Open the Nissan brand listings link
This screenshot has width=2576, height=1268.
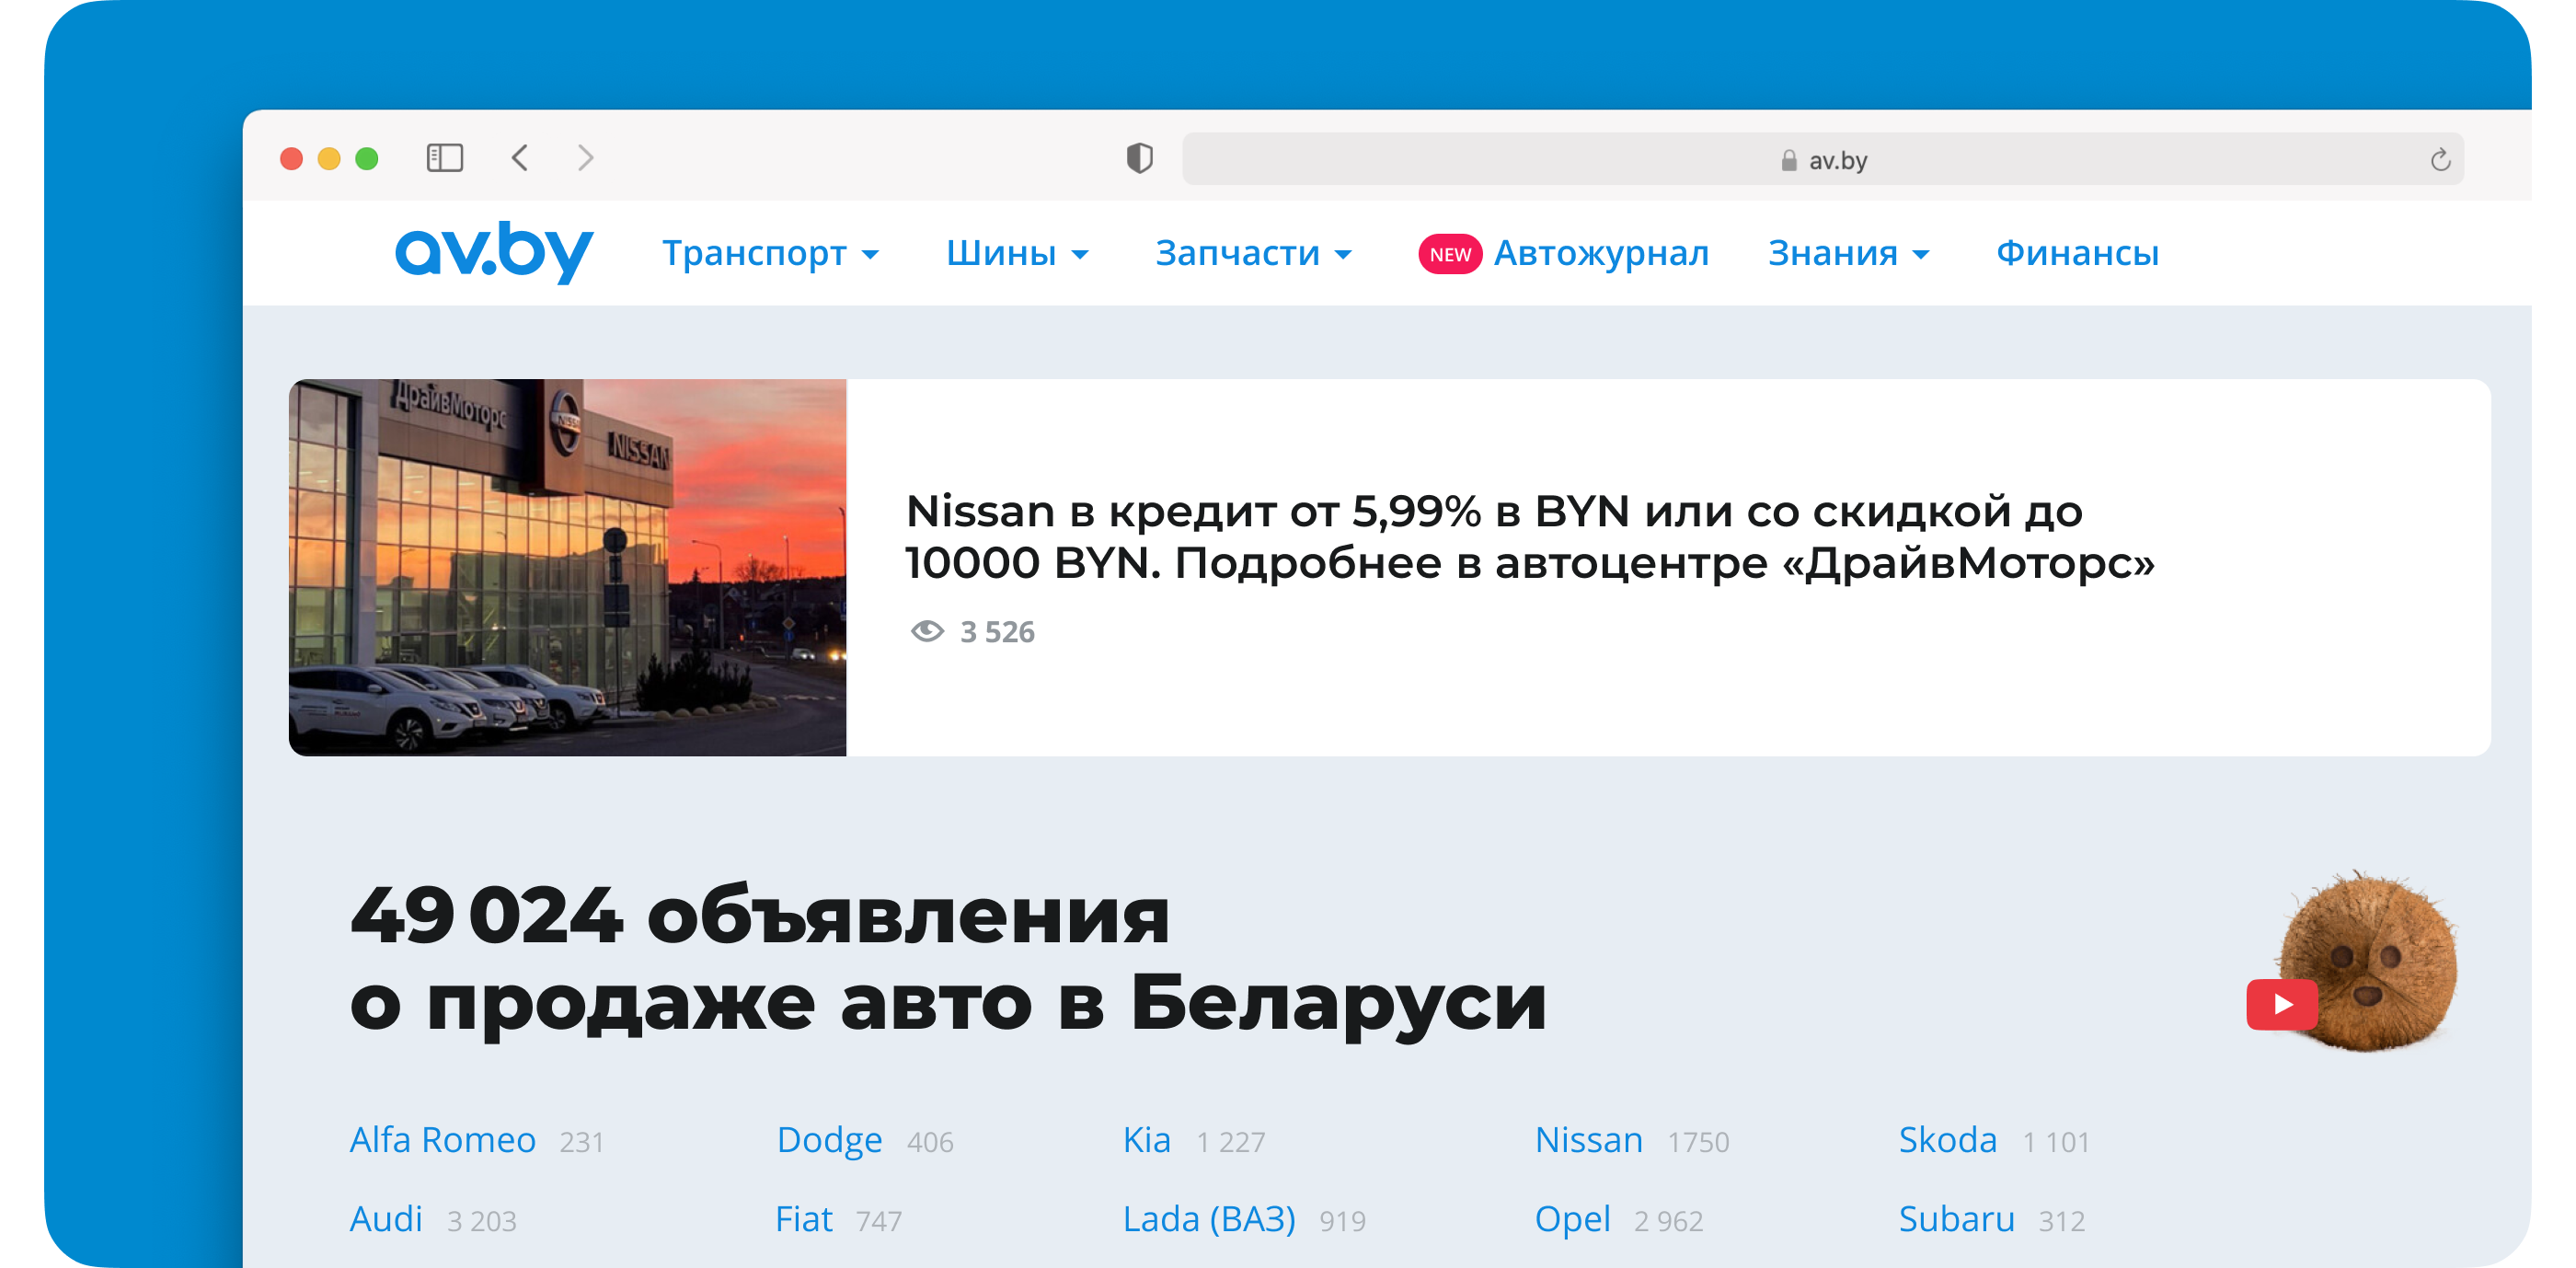click(1588, 1139)
